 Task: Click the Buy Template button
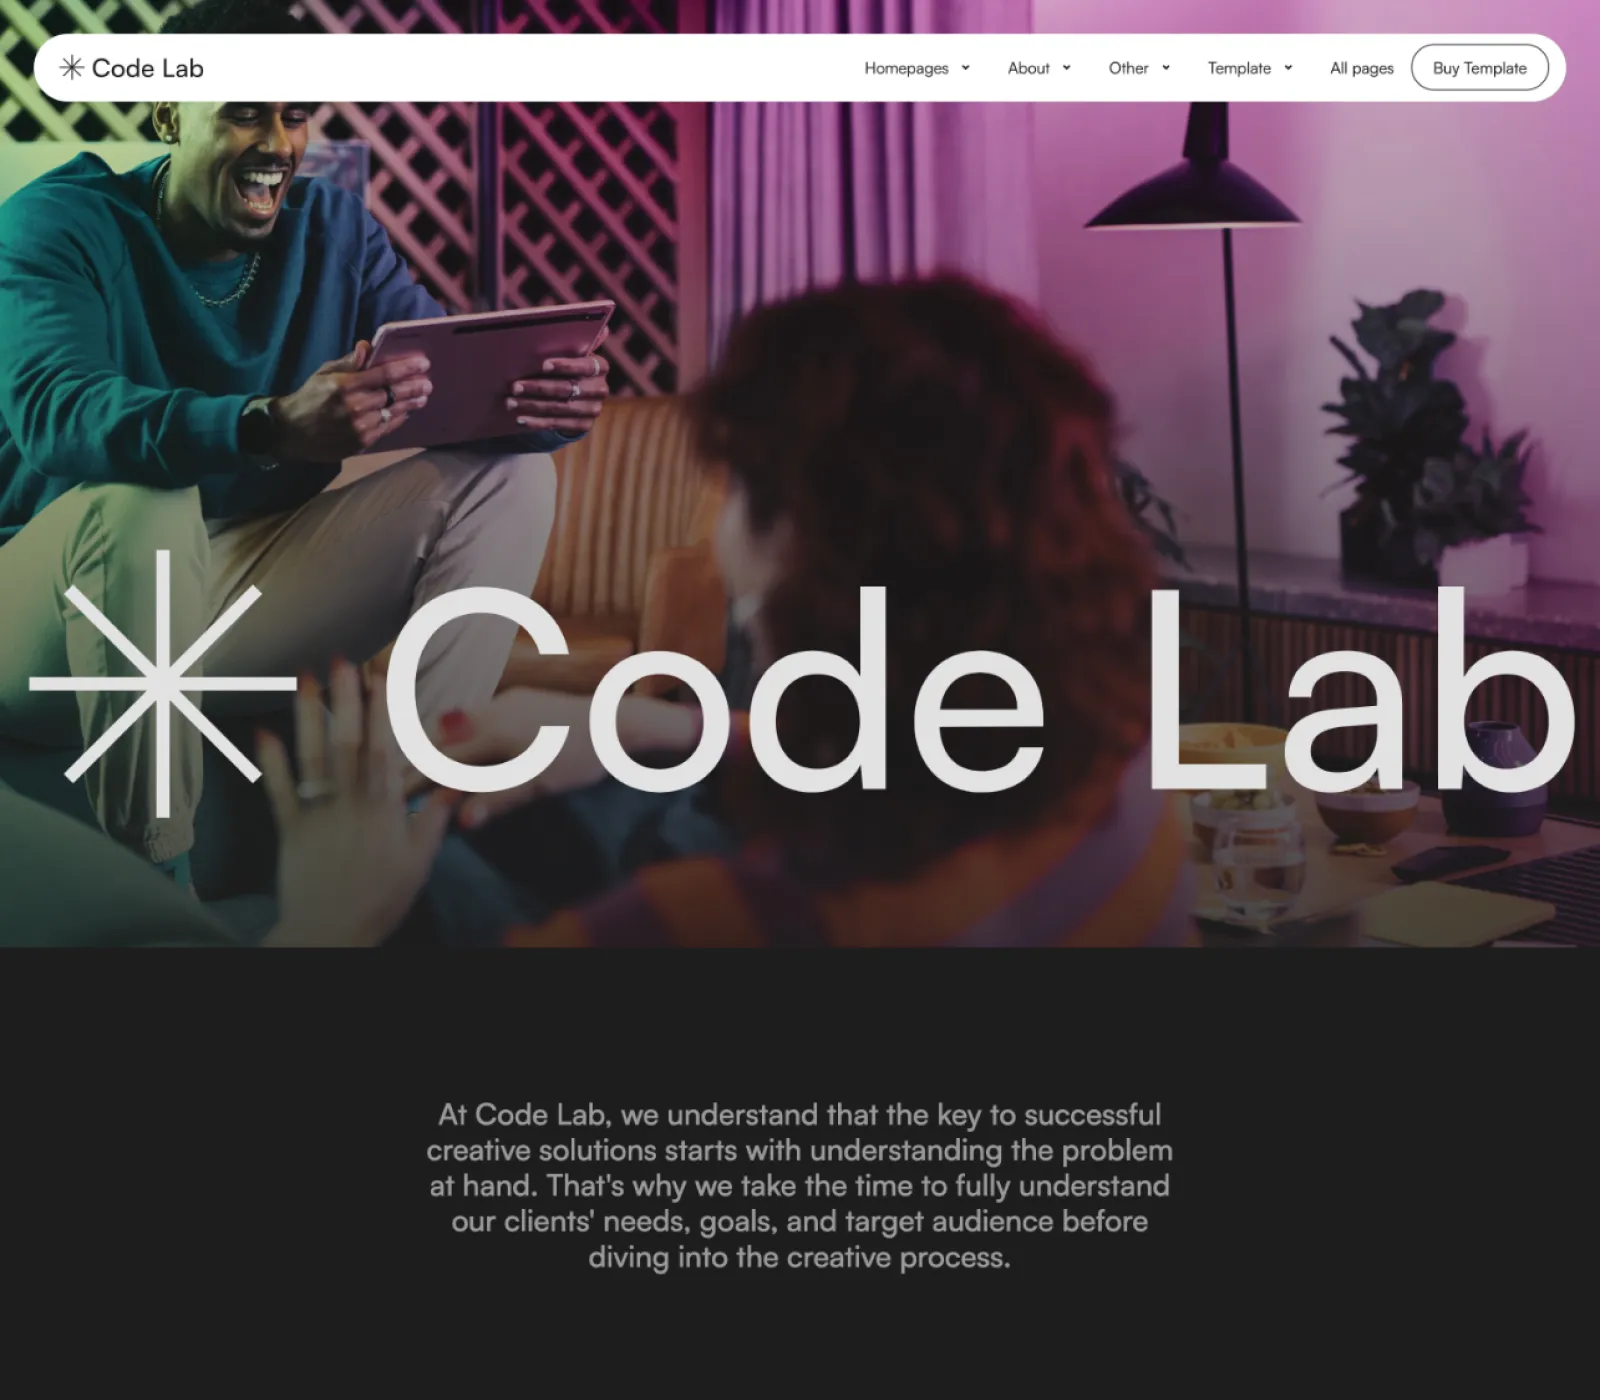click(1479, 68)
